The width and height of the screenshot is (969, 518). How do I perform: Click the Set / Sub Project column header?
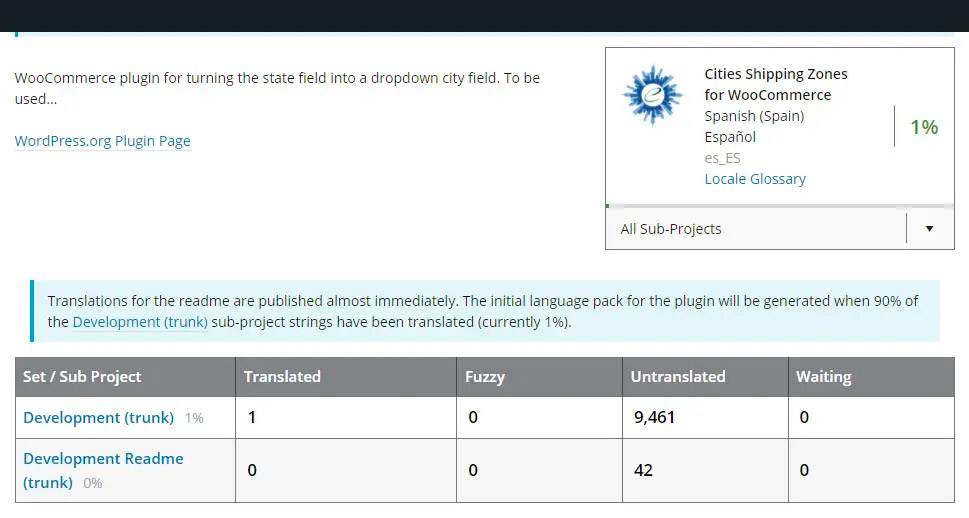tap(82, 377)
